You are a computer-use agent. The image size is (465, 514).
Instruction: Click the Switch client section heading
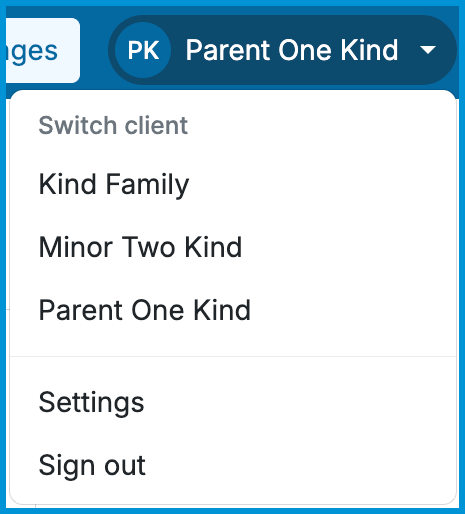[x=113, y=125]
